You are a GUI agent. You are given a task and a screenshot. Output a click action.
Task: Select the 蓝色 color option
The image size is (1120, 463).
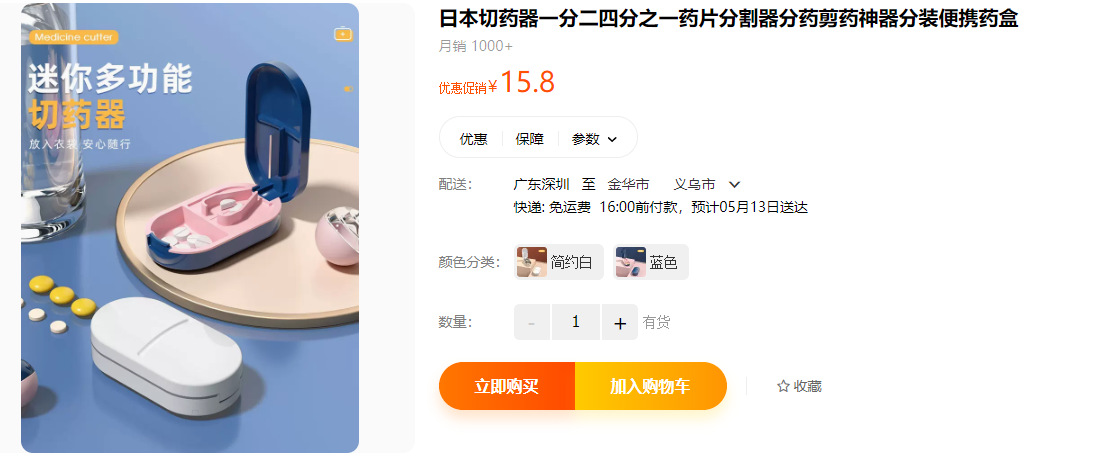click(651, 262)
